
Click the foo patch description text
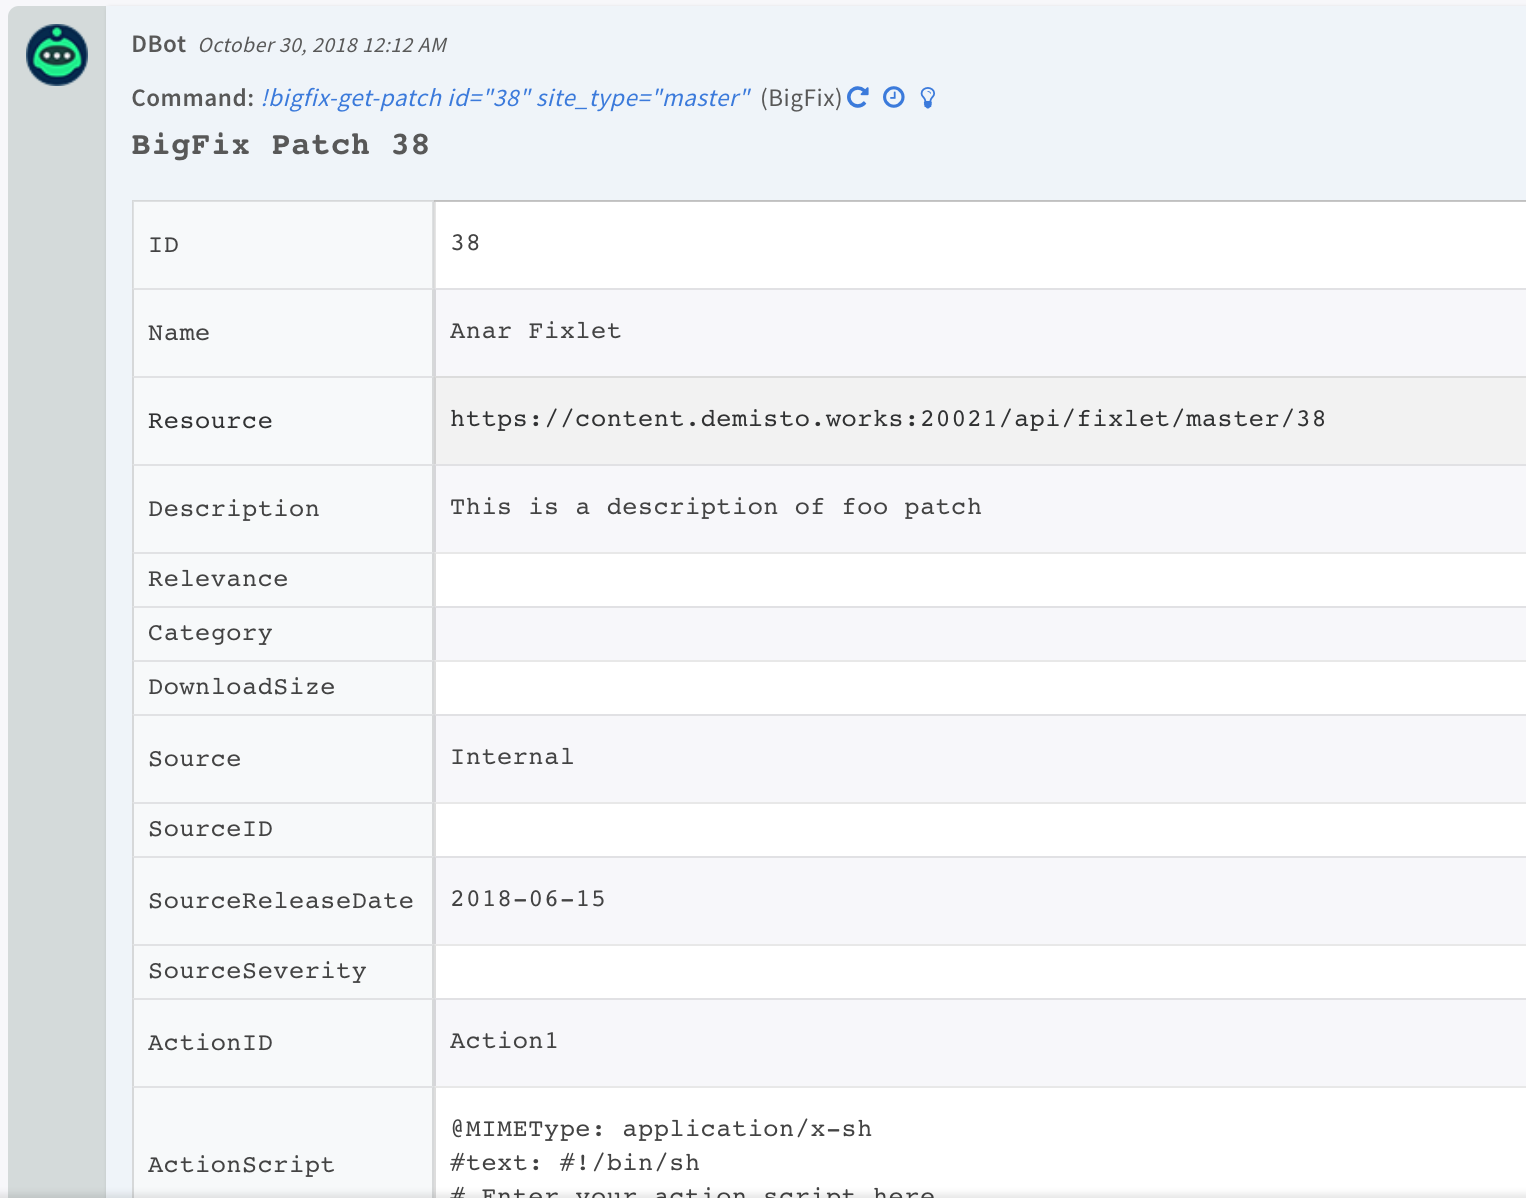pos(715,507)
